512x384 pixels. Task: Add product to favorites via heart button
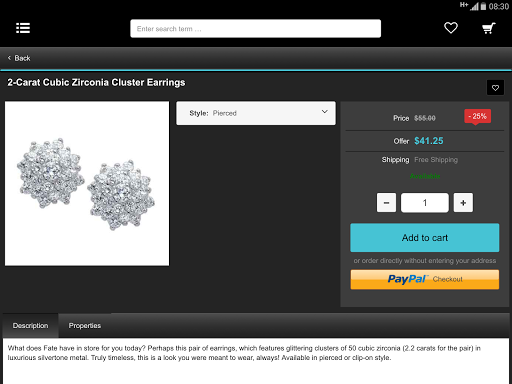[495, 88]
